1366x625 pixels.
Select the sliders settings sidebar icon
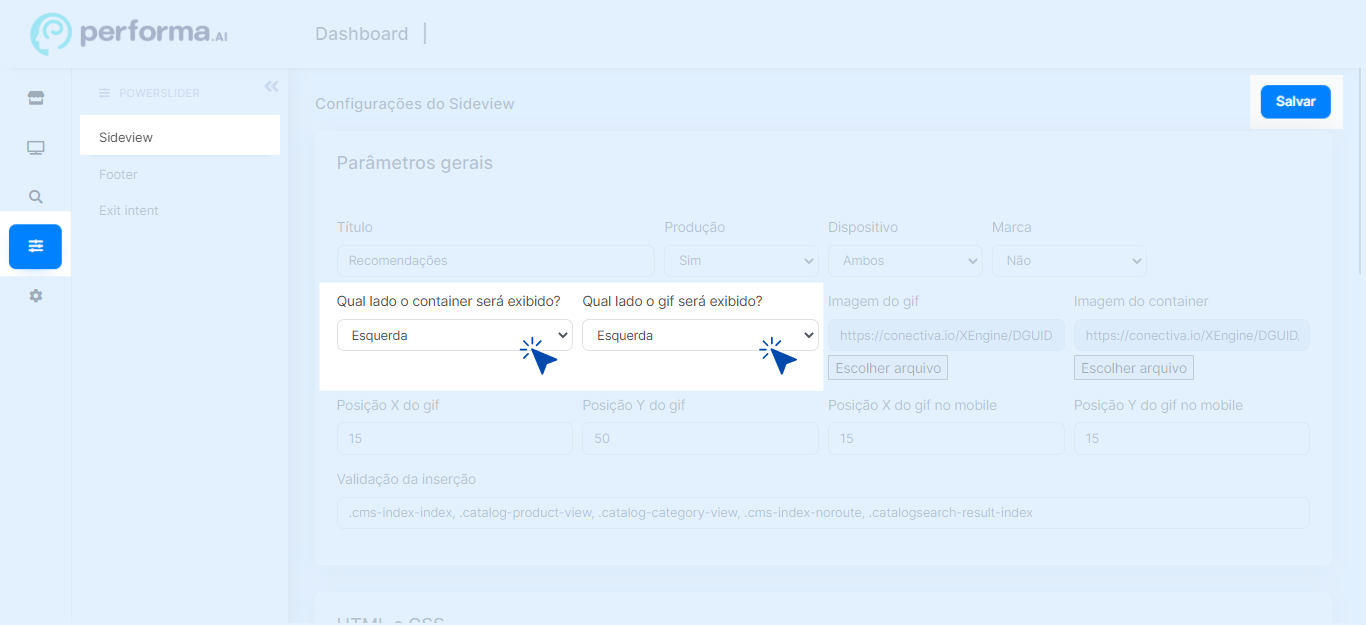click(36, 247)
